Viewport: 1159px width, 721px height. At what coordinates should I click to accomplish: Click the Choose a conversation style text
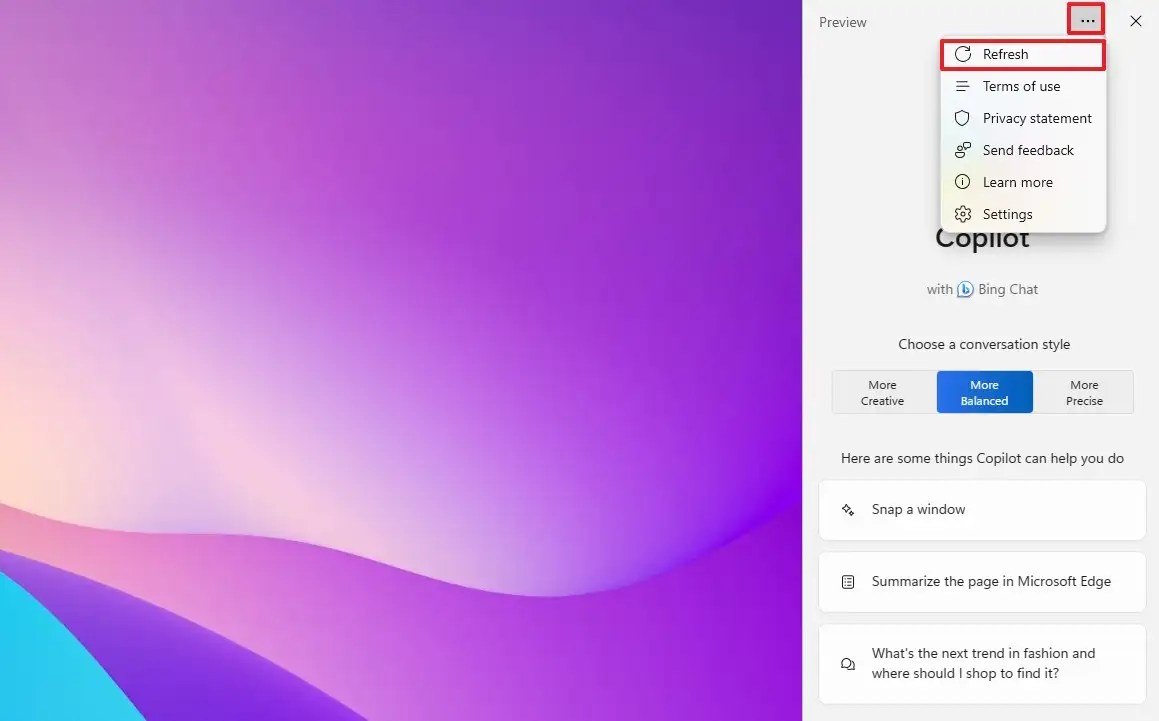pyautogui.click(x=984, y=345)
